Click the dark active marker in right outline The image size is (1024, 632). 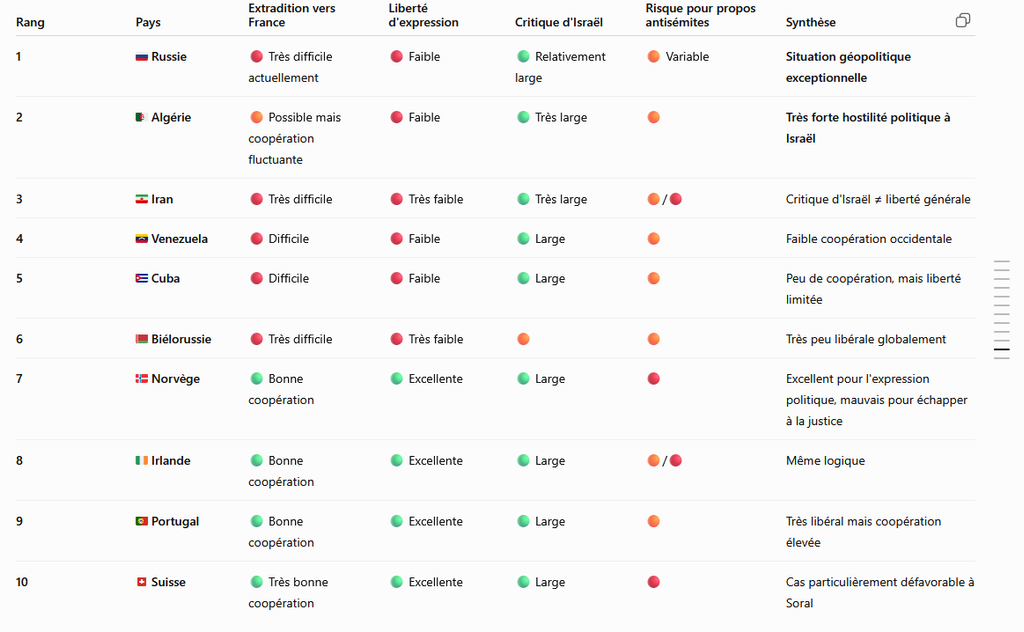pos(1002,349)
